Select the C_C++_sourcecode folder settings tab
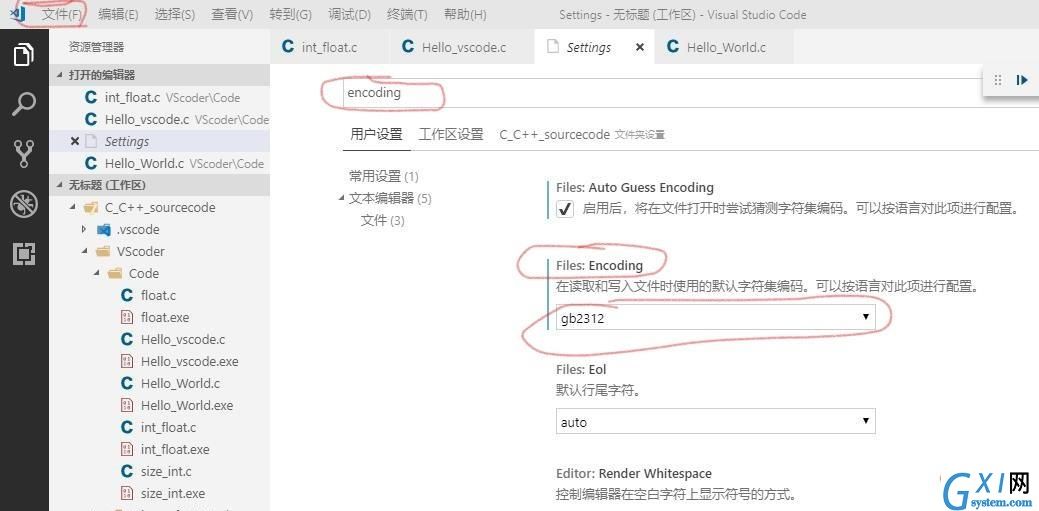The width and height of the screenshot is (1039, 511). (x=582, y=135)
